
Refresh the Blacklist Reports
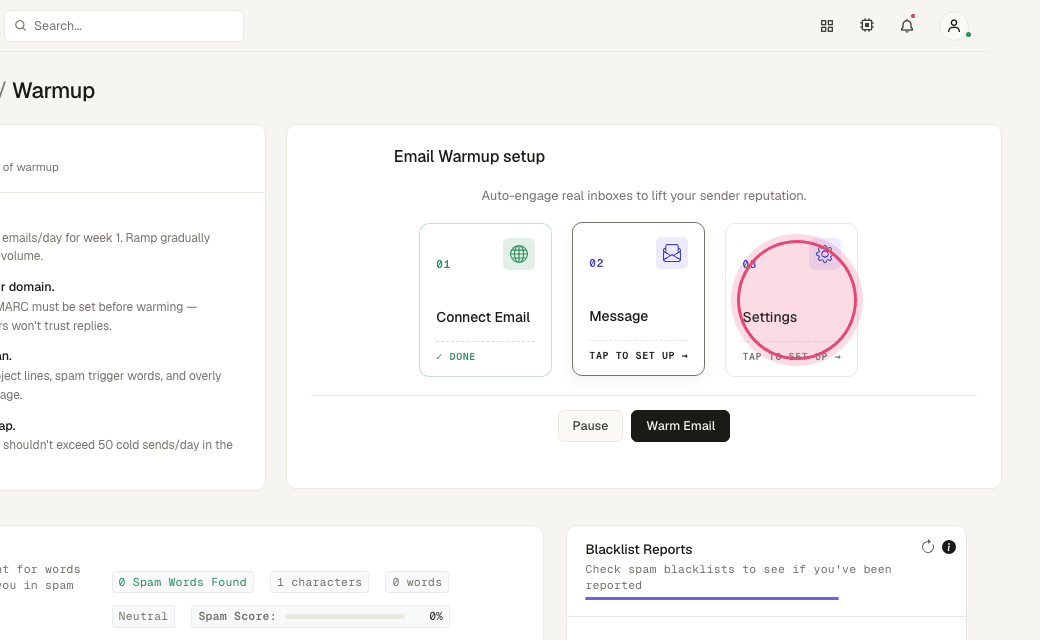927,546
